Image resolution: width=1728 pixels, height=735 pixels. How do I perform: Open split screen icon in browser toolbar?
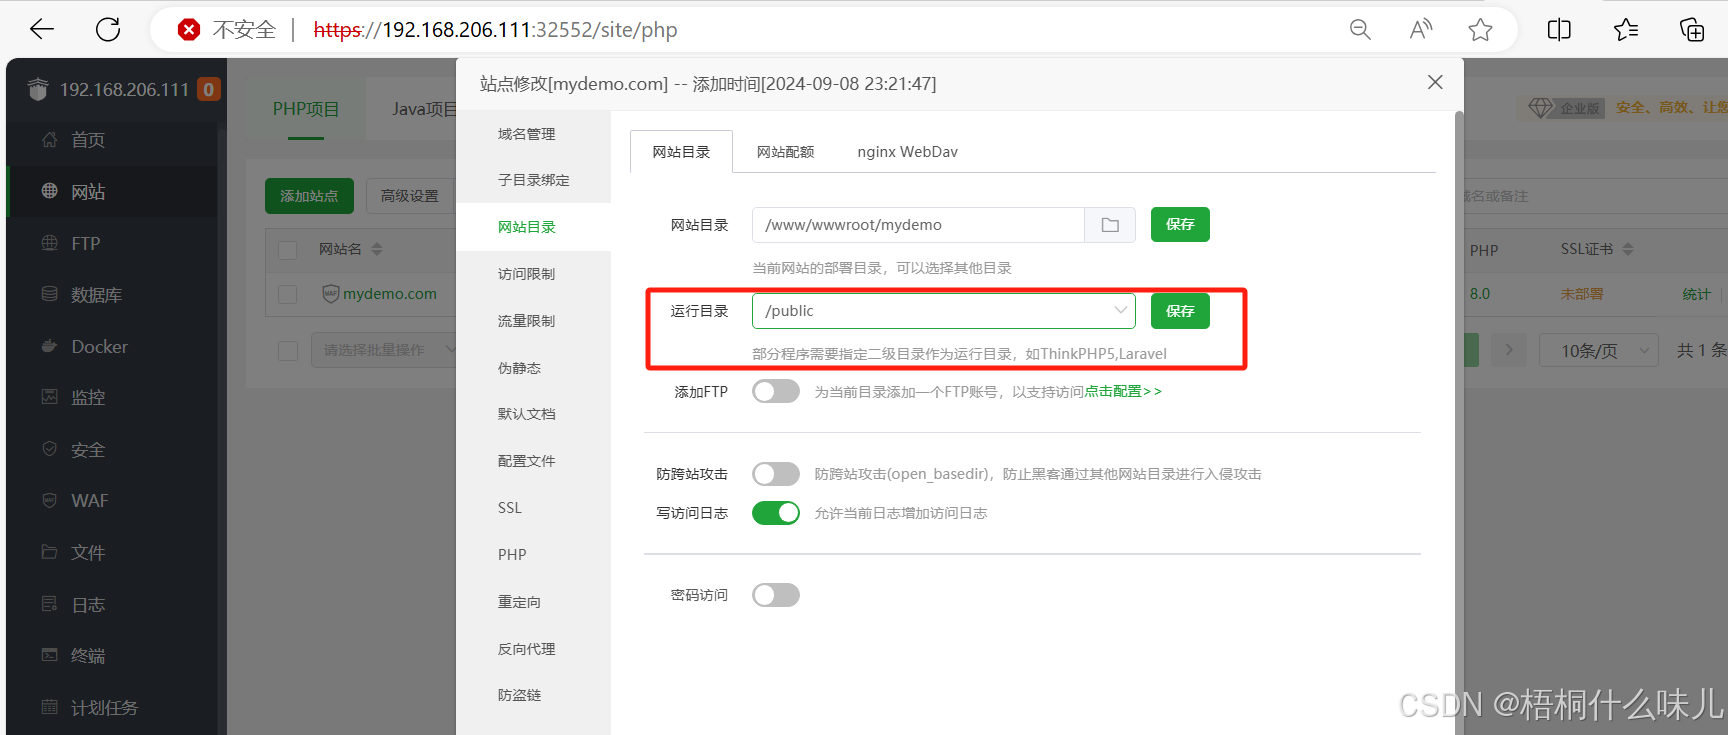[x=1559, y=30]
